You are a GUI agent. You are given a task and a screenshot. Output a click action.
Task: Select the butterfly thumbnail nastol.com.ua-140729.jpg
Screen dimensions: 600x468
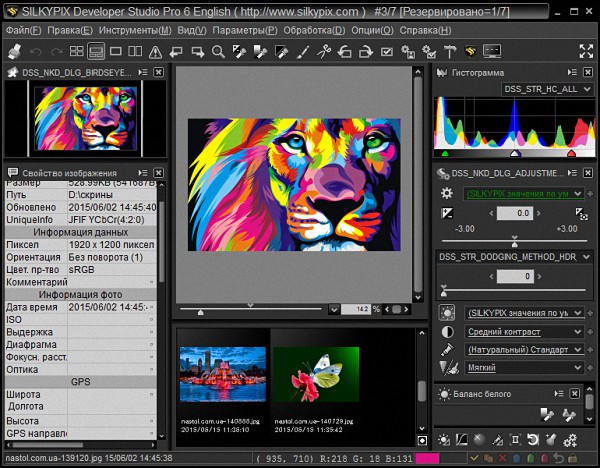click(316, 374)
